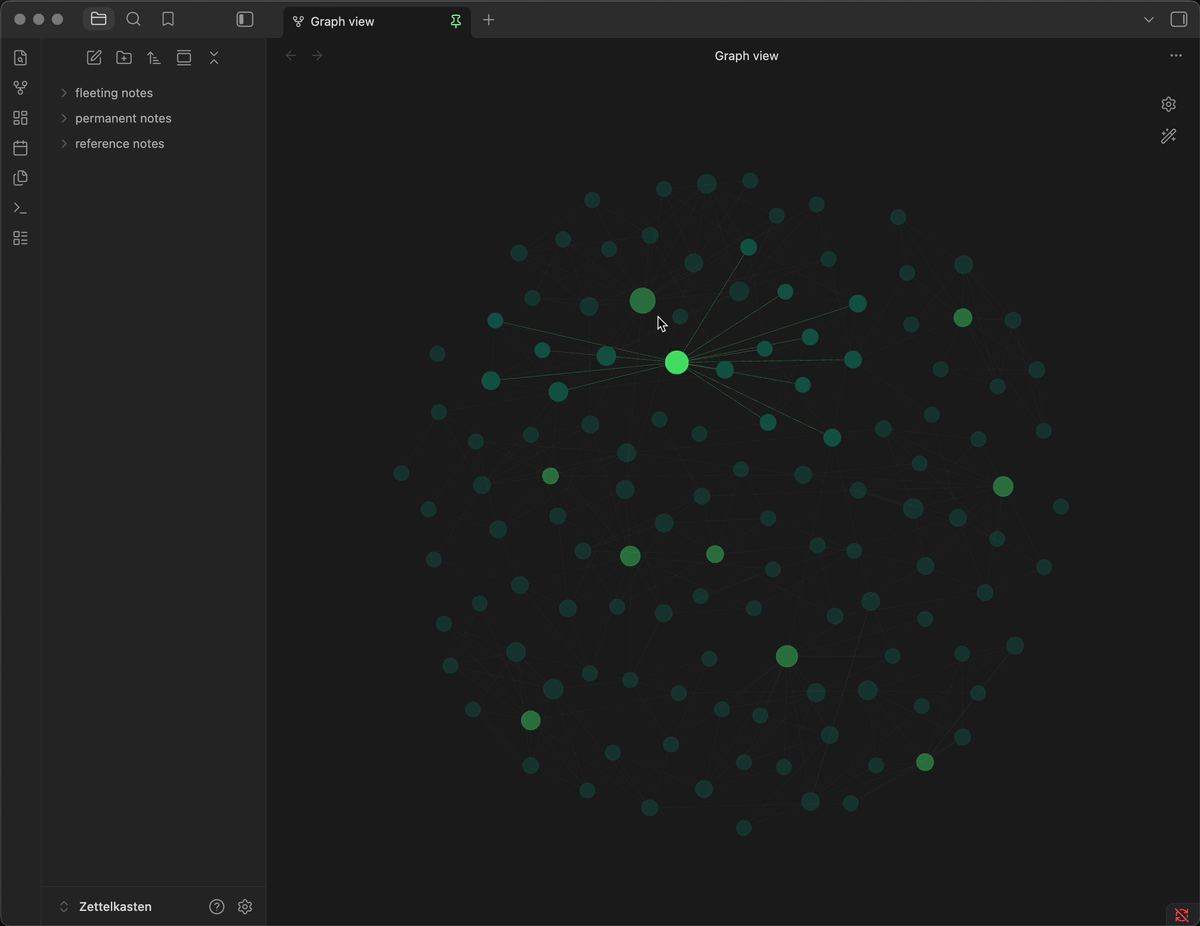1200x926 pixels.
Task: Click the ribbon icon showing squares with lines
Action: pos(20,238)
